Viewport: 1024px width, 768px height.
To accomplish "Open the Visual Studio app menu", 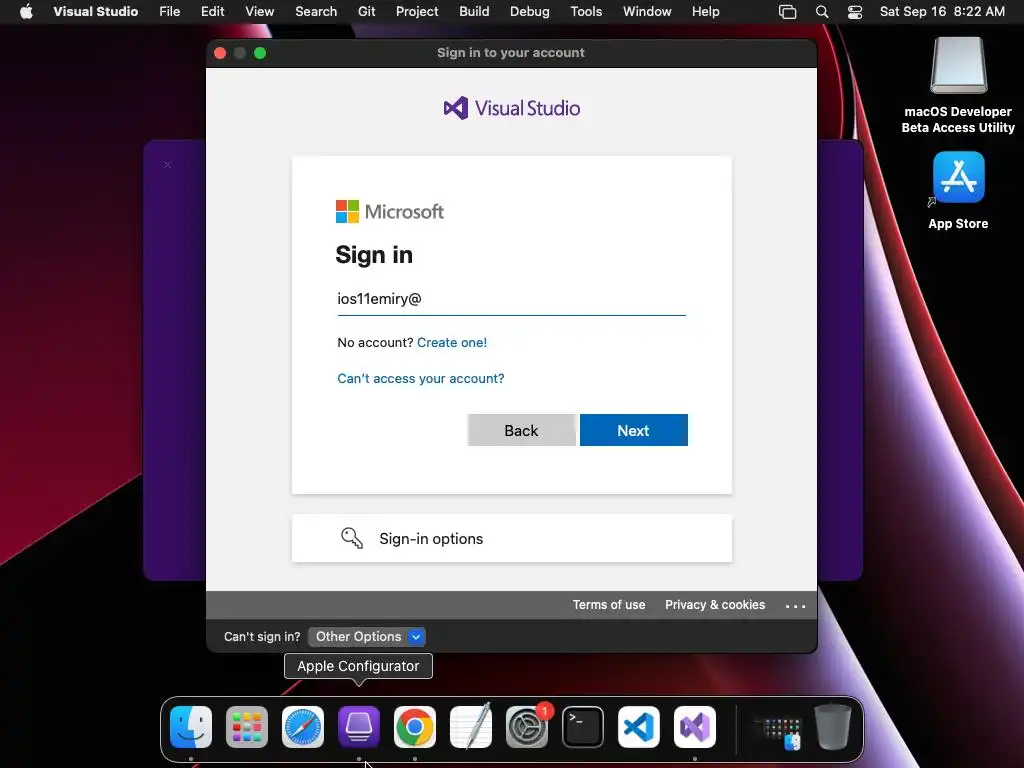I will coord(95,11).
